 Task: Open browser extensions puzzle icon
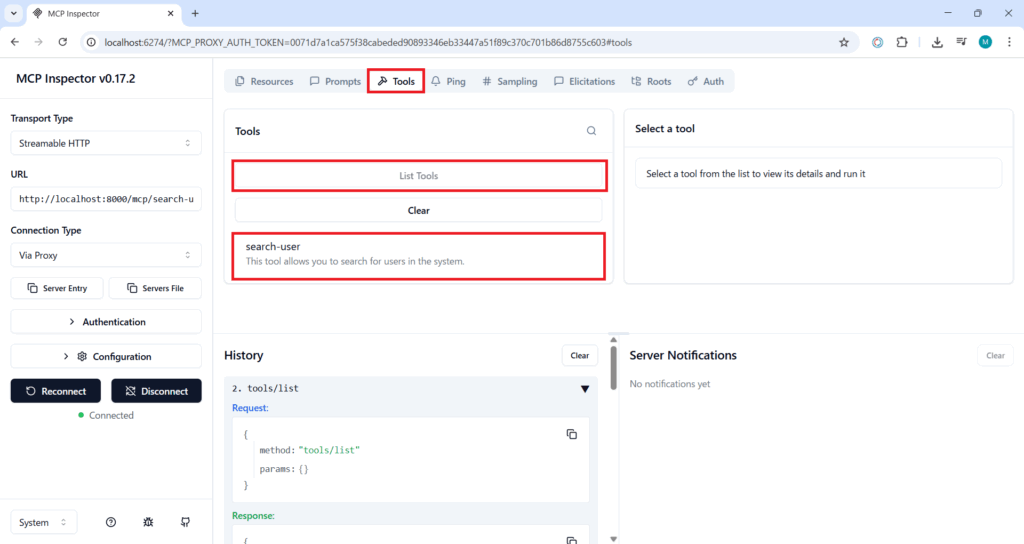pos(902,42)
